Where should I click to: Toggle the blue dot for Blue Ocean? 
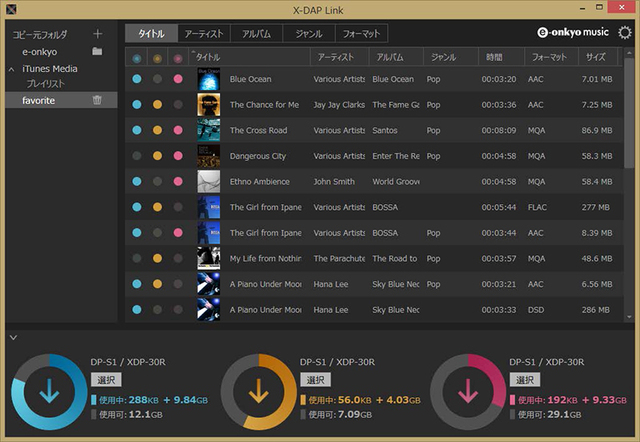pyautogui.click(x=137, y=78)
